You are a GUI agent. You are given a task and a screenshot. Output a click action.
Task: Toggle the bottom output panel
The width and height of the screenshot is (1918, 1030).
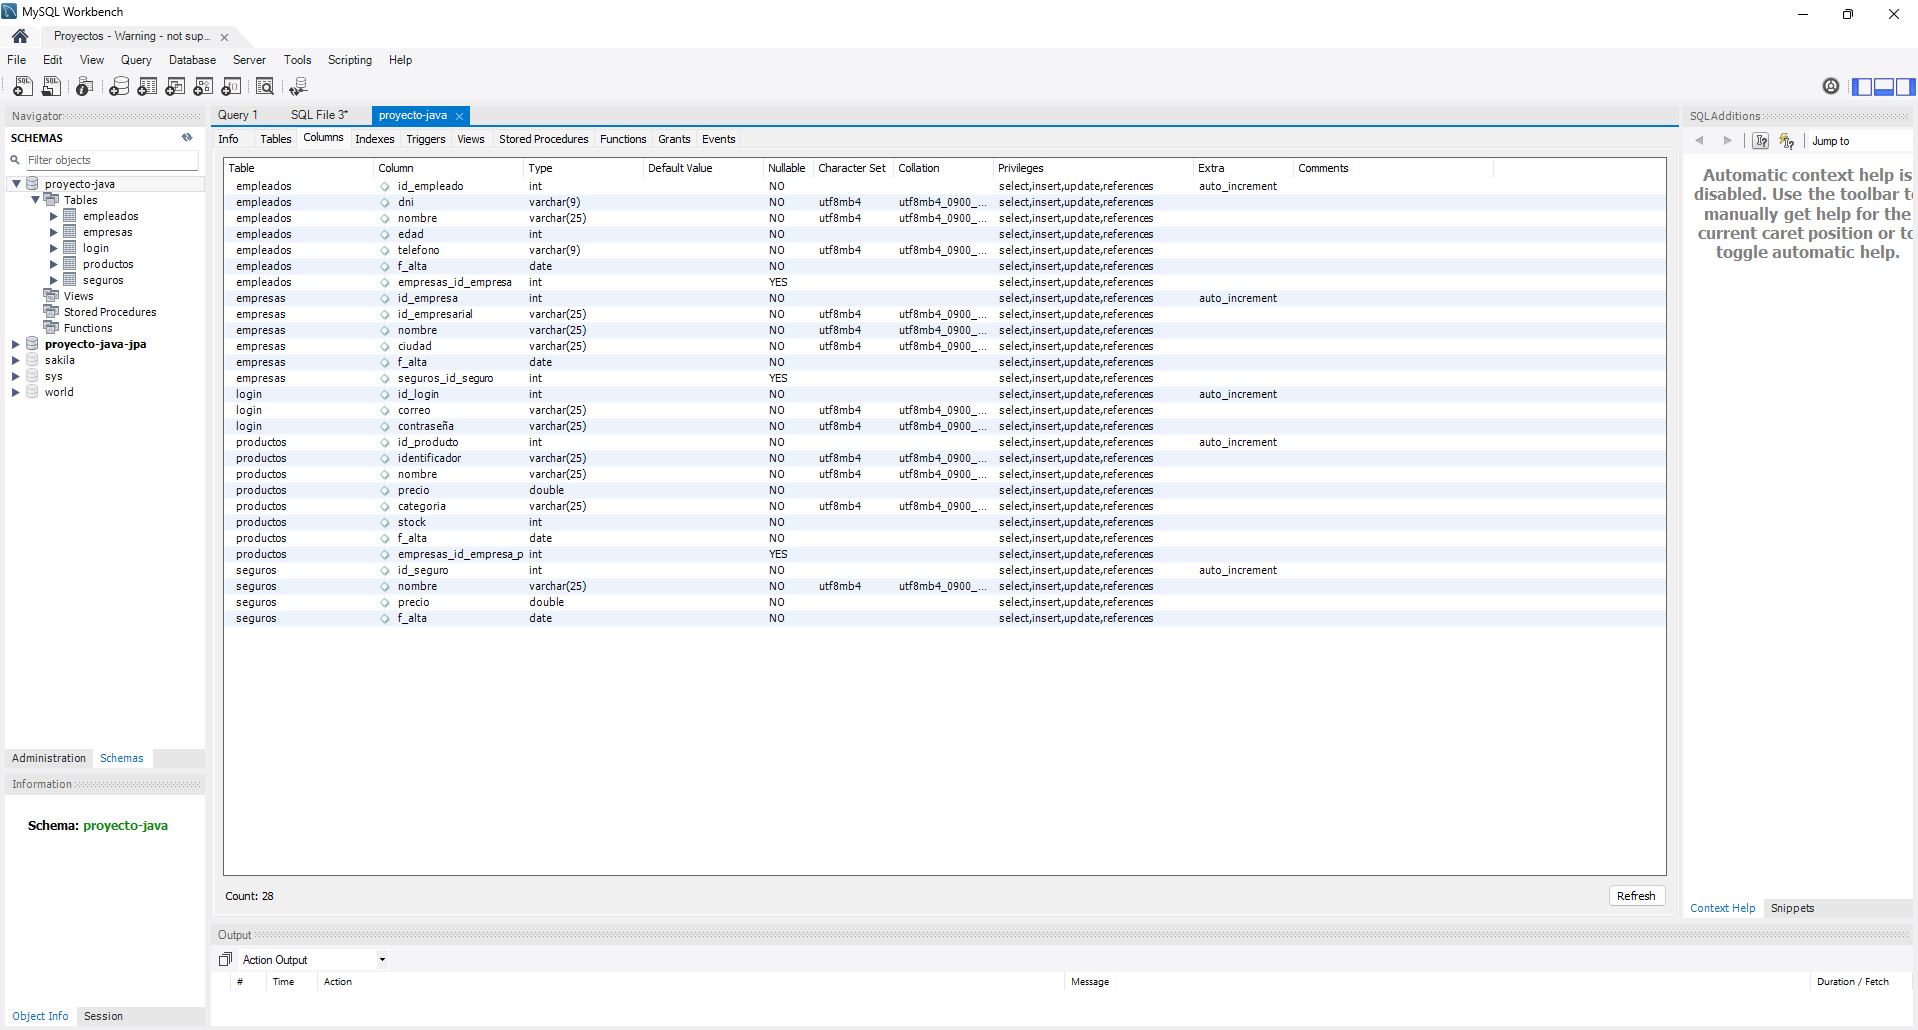coord(1883,87)
